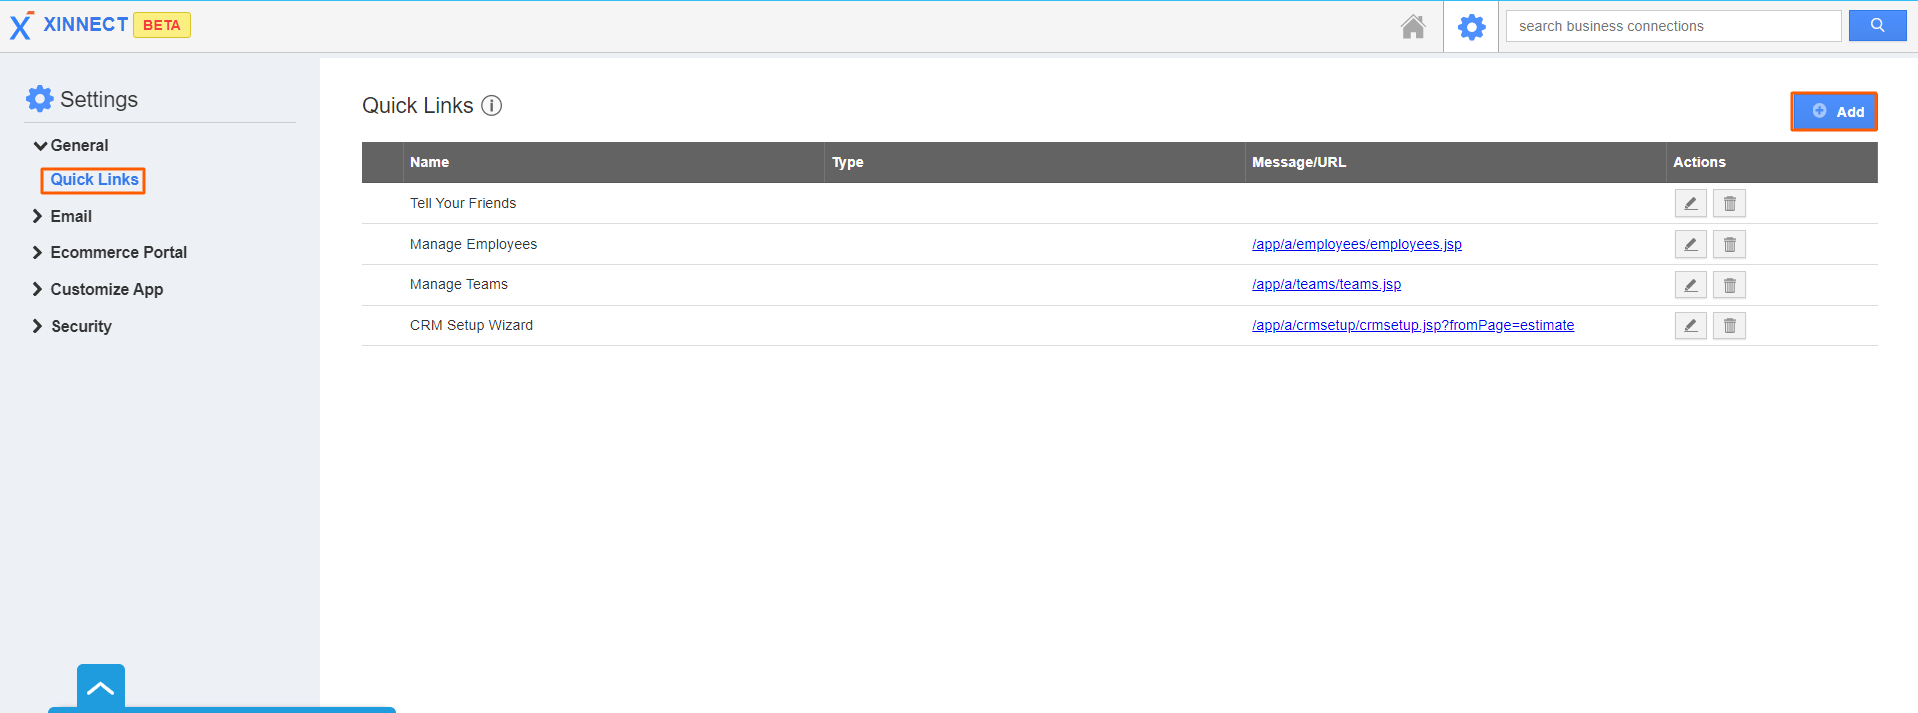
Task: Edit the Manage Employees quick link
Action: (1690, 244)
